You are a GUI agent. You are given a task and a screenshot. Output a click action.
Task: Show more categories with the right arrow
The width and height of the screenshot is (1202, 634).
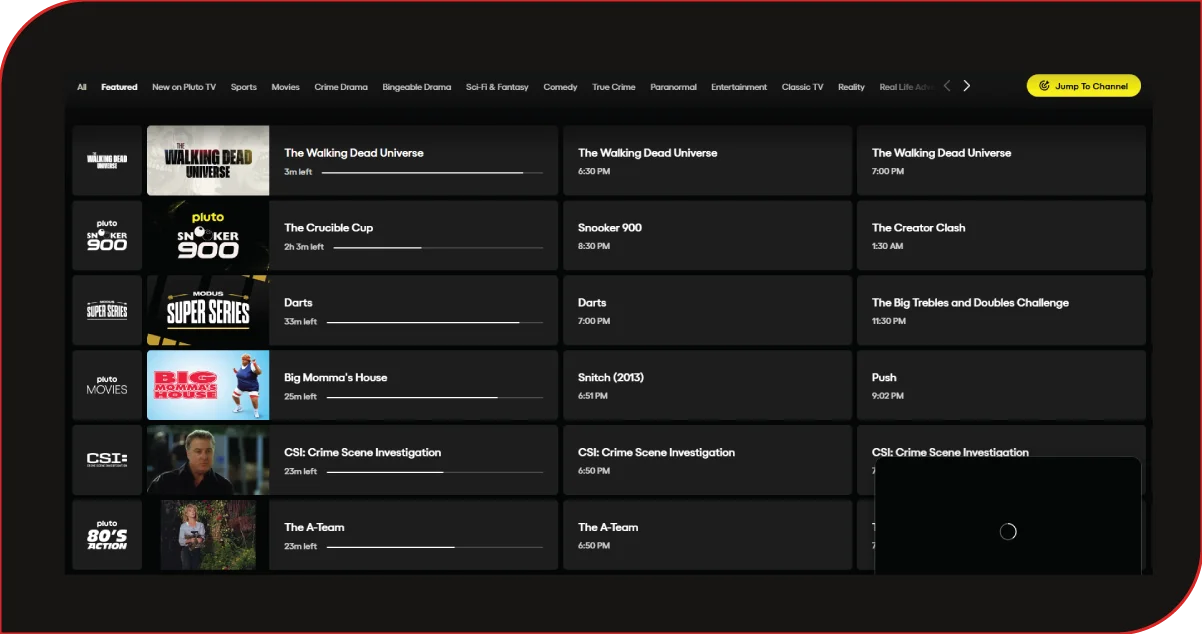[966, 86]
